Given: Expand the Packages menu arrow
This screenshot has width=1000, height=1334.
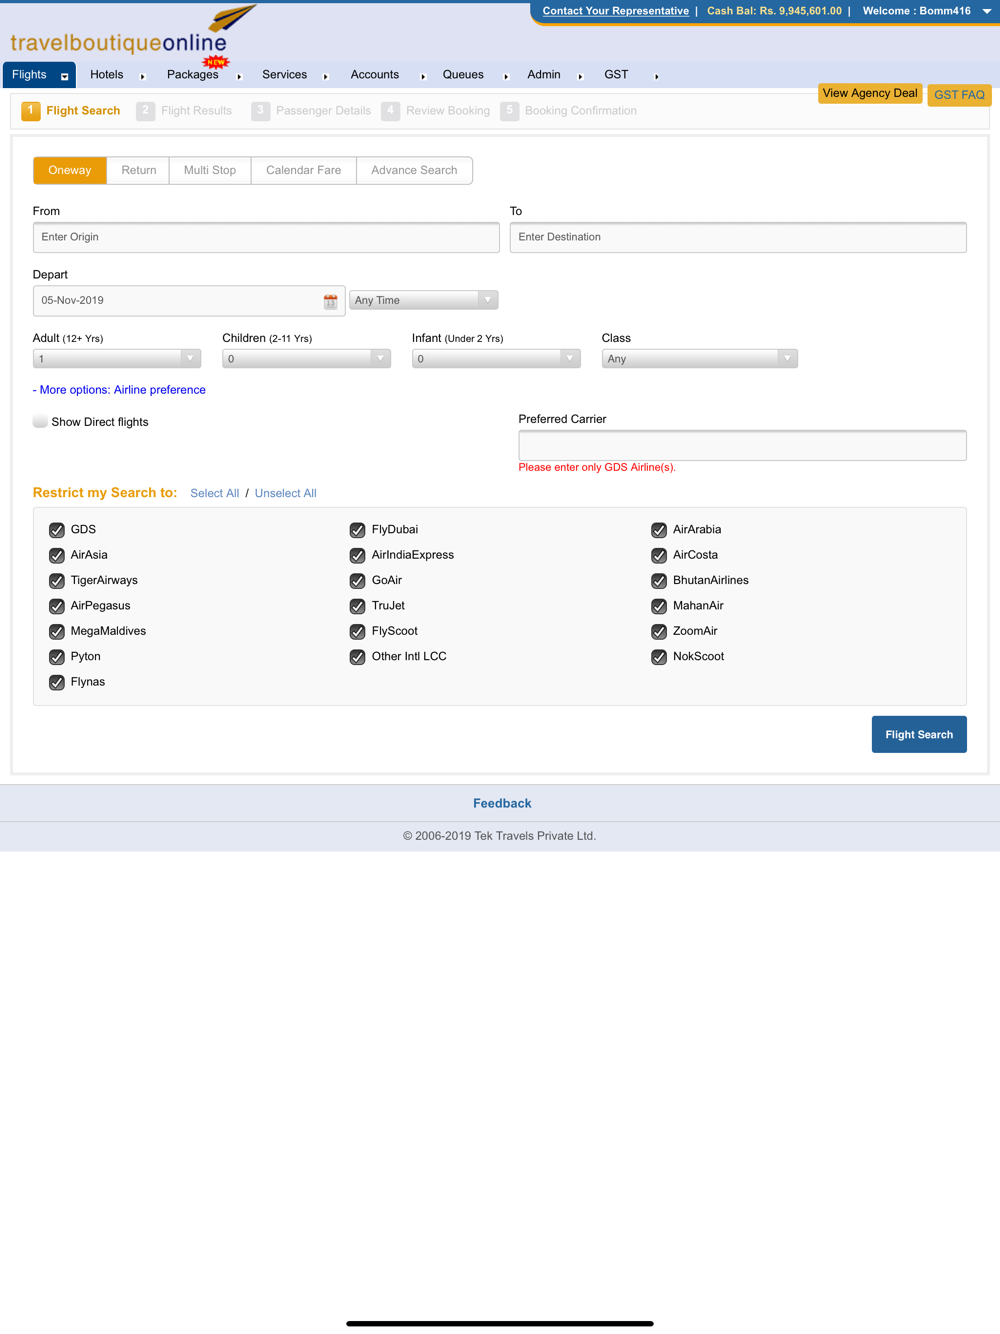Looking at the screenshot, I should [x=239, y=76].
